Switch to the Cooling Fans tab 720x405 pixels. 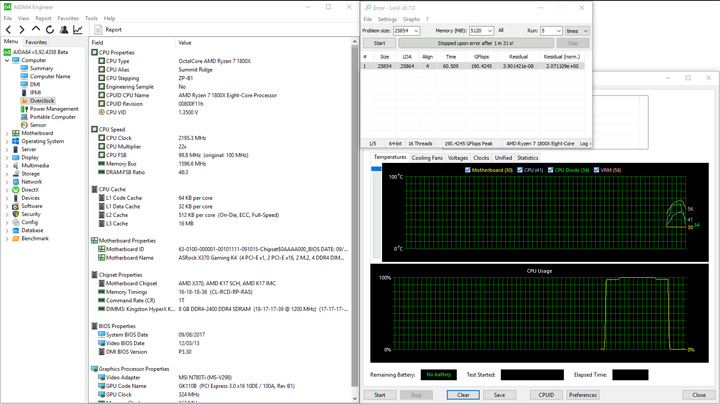[x=427, y=158]
